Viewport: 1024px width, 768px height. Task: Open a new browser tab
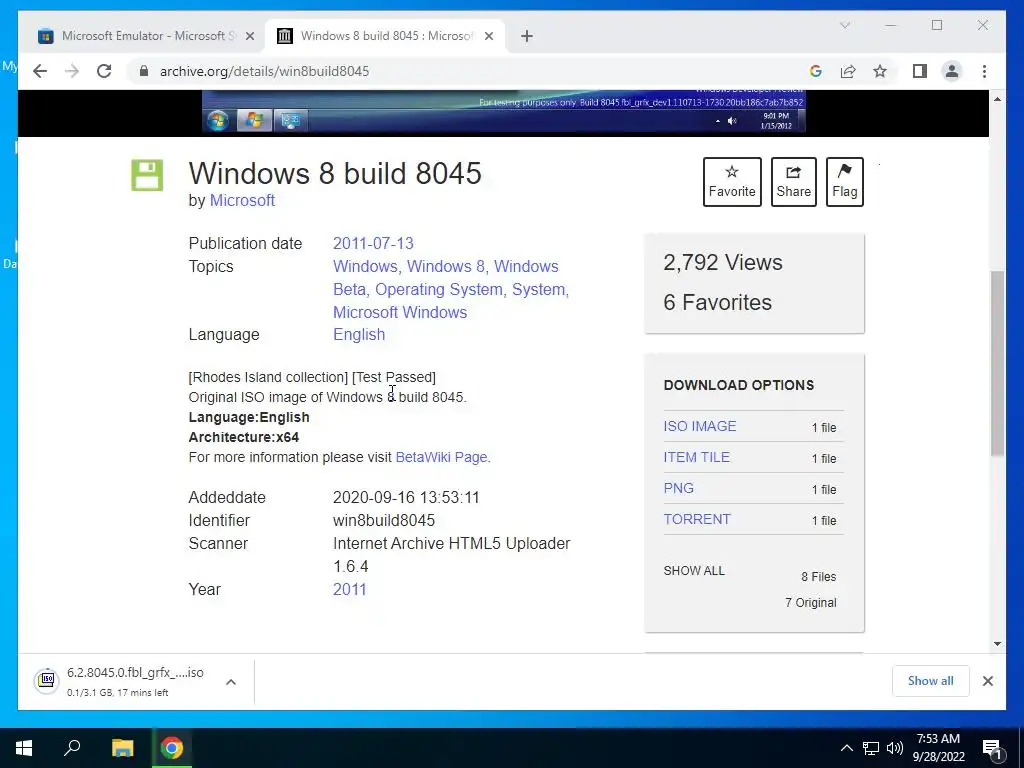tap(527, 36)
